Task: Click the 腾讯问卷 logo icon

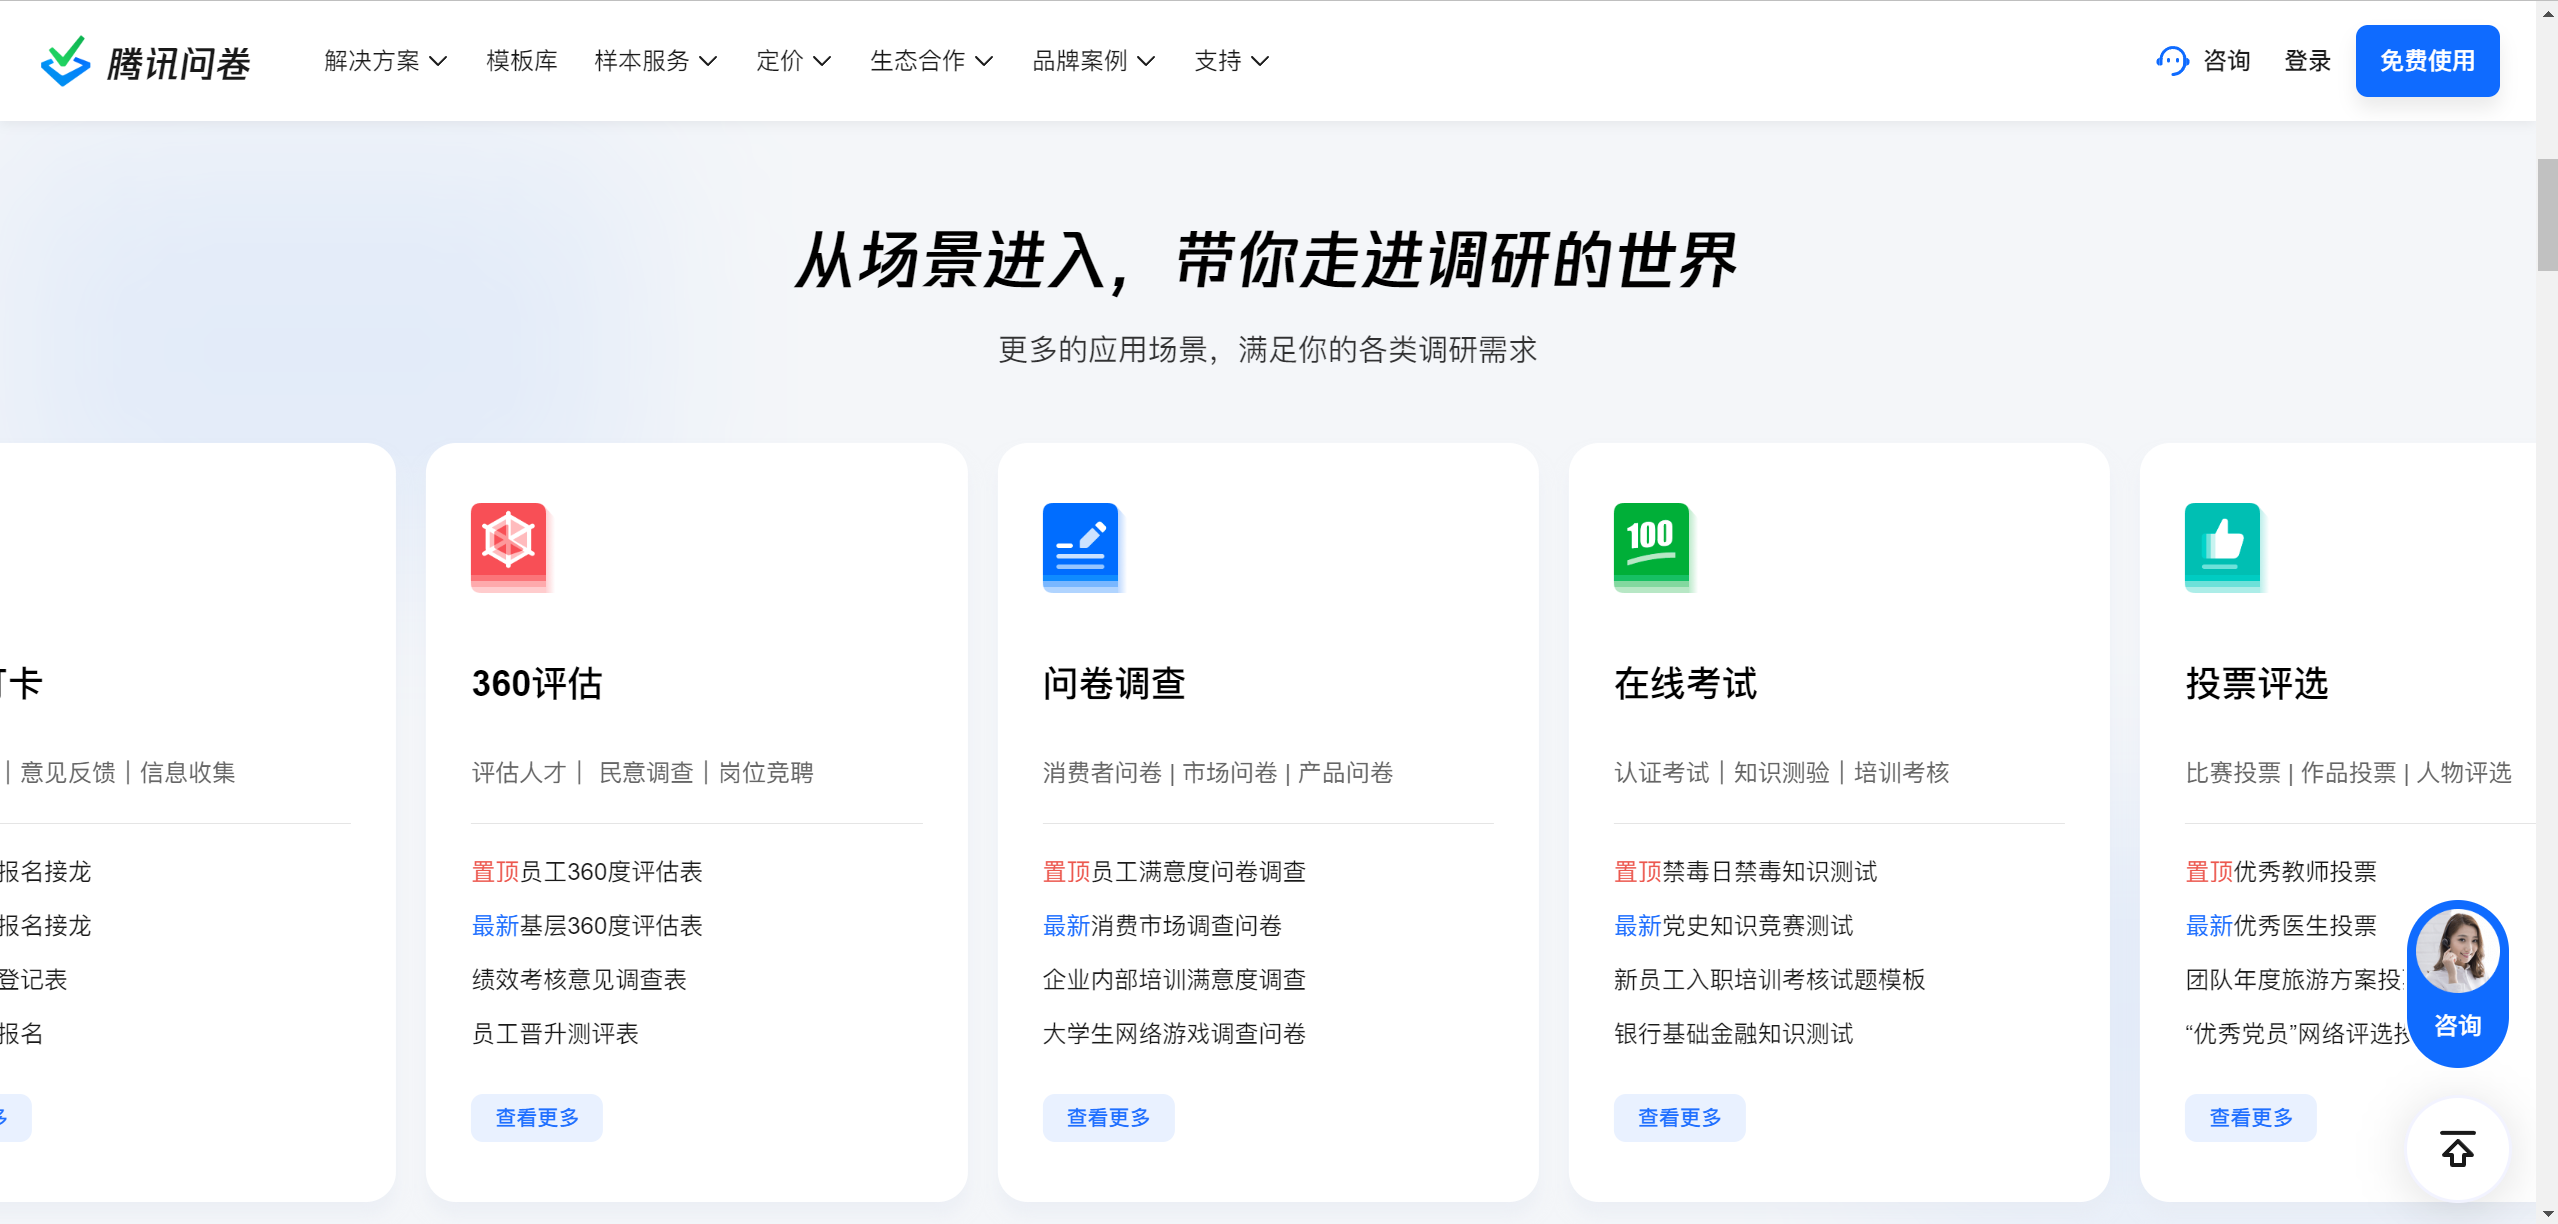Action: coord(65,61)
